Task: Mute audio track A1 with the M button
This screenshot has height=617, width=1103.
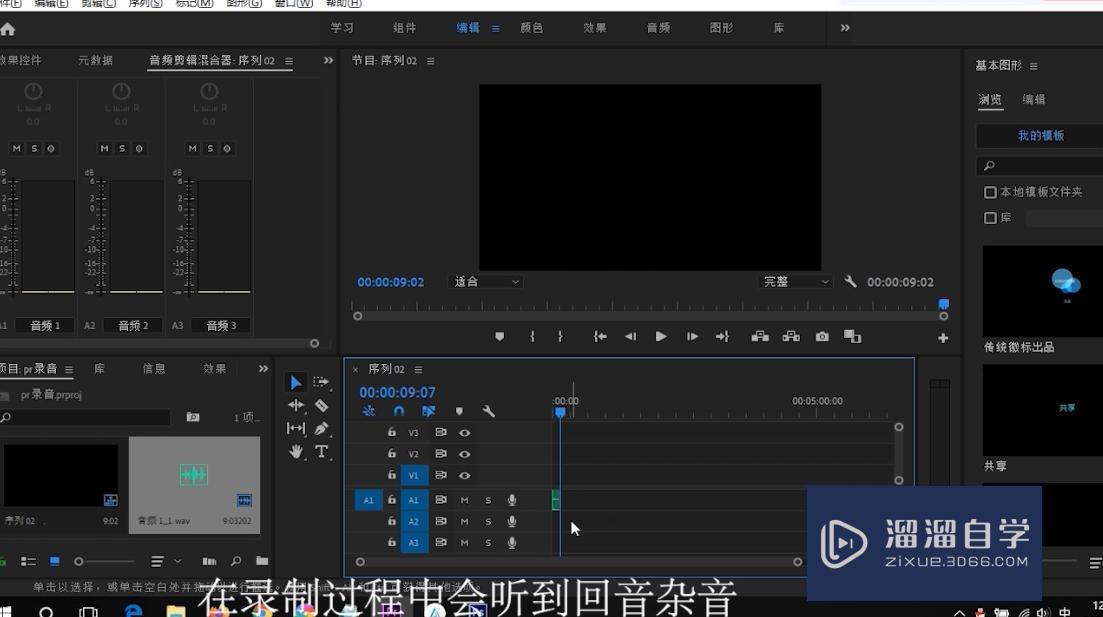Action: tap(464, 500)
